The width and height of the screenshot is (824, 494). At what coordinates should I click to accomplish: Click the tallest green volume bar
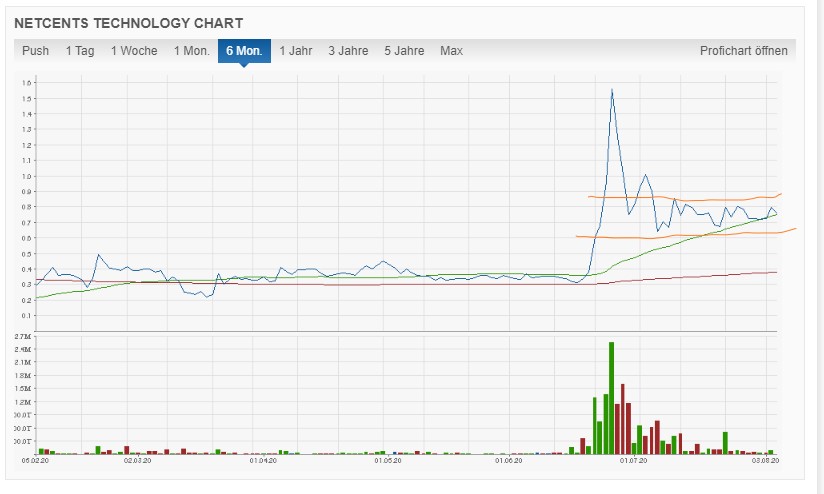click(x=611, y=398)
